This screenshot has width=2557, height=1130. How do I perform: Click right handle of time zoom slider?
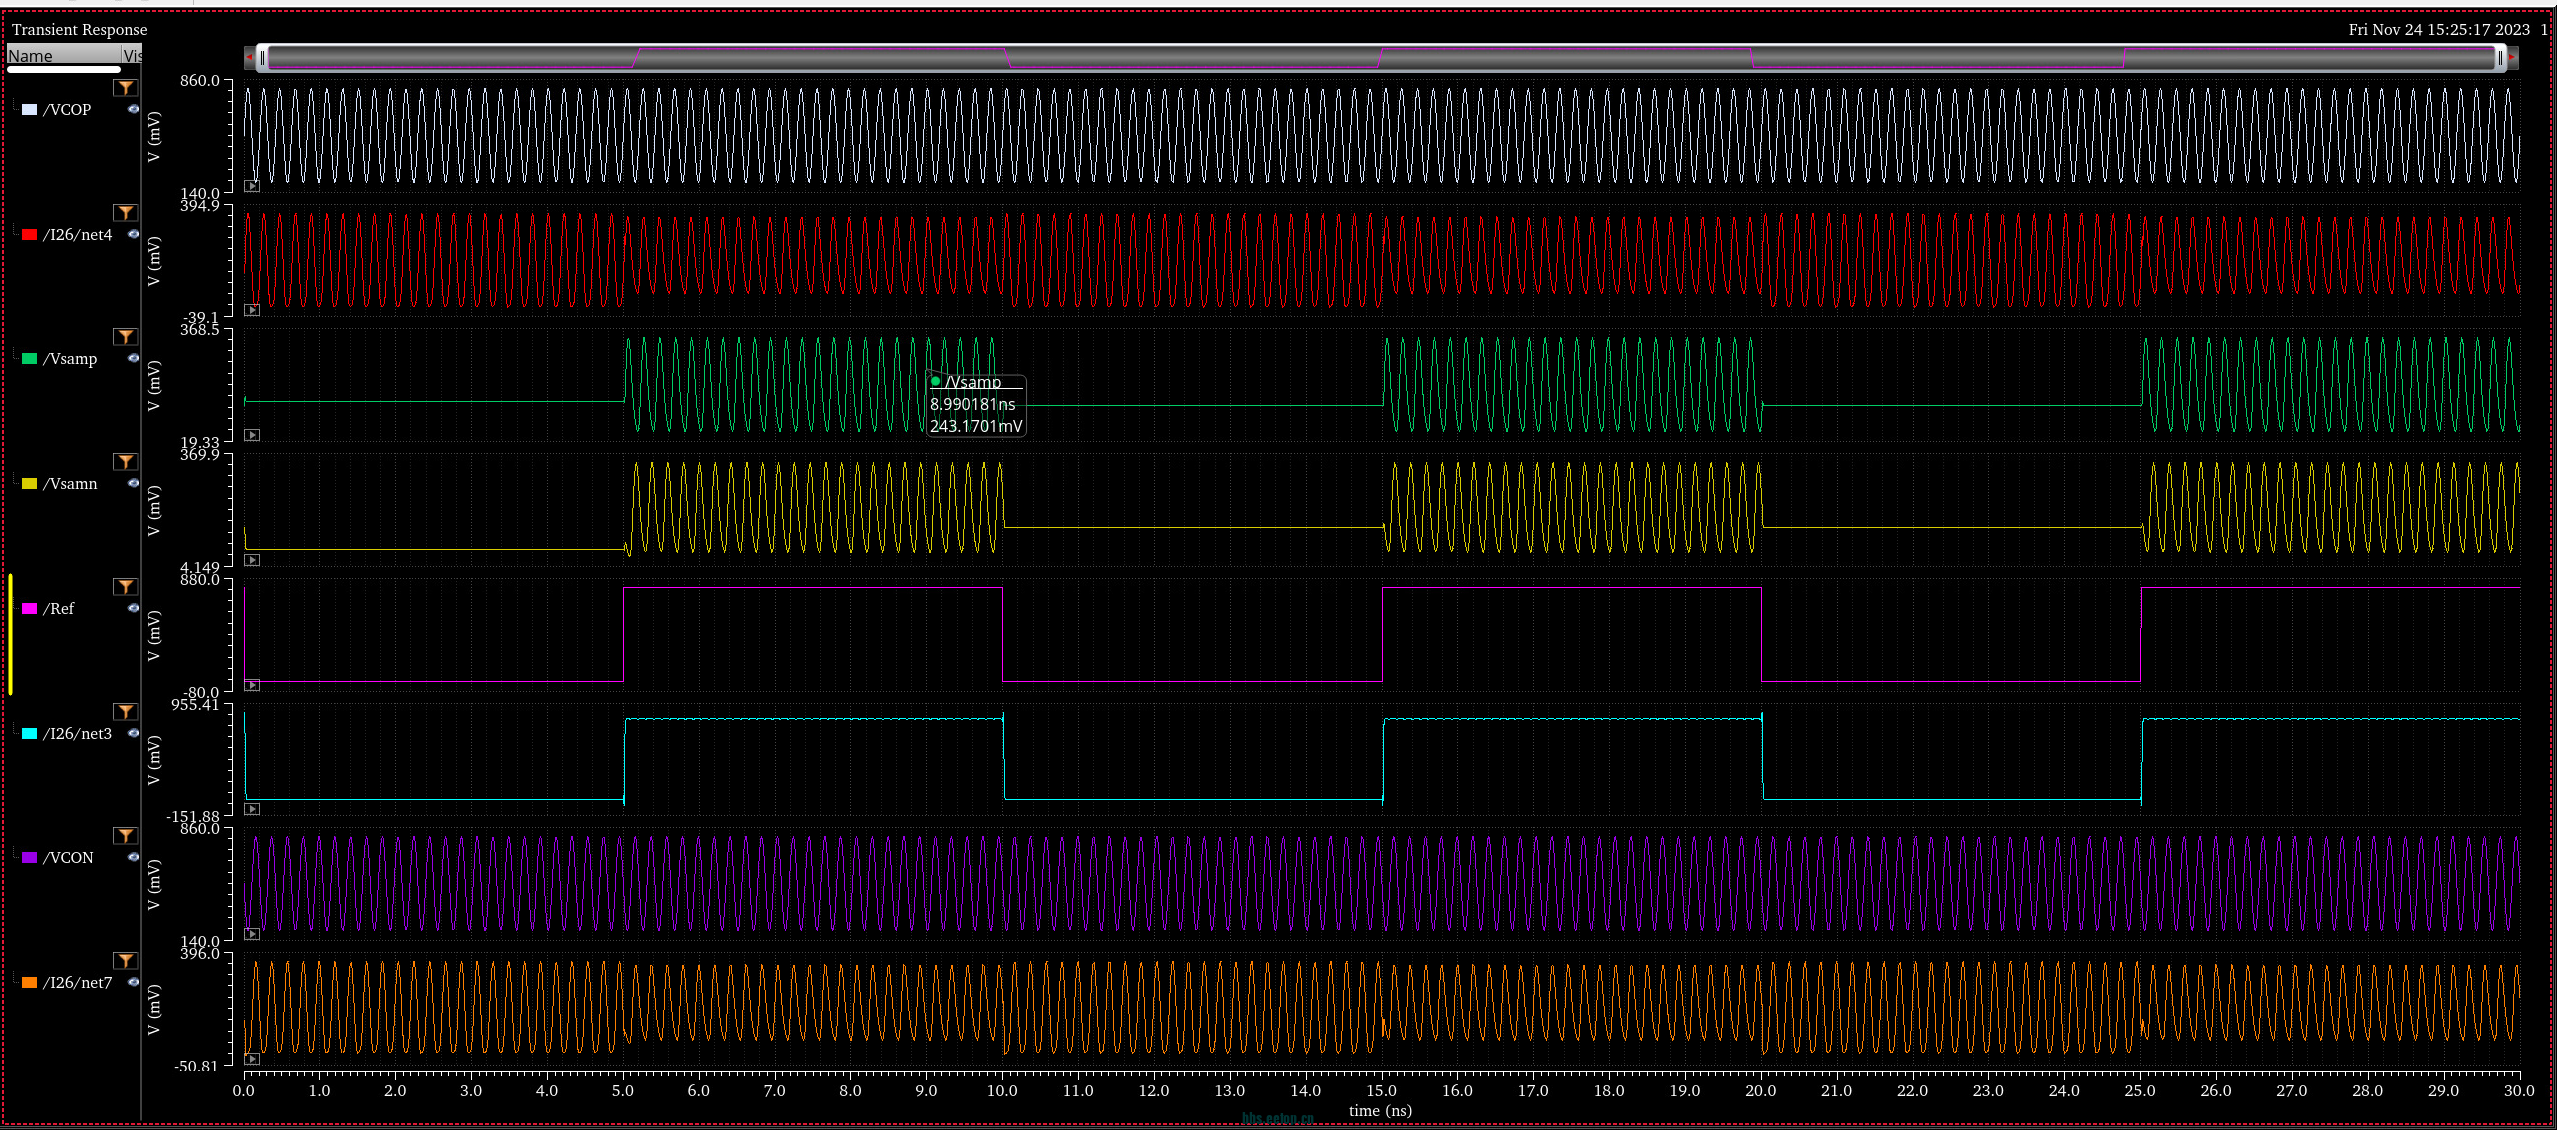coord(2500,58)
